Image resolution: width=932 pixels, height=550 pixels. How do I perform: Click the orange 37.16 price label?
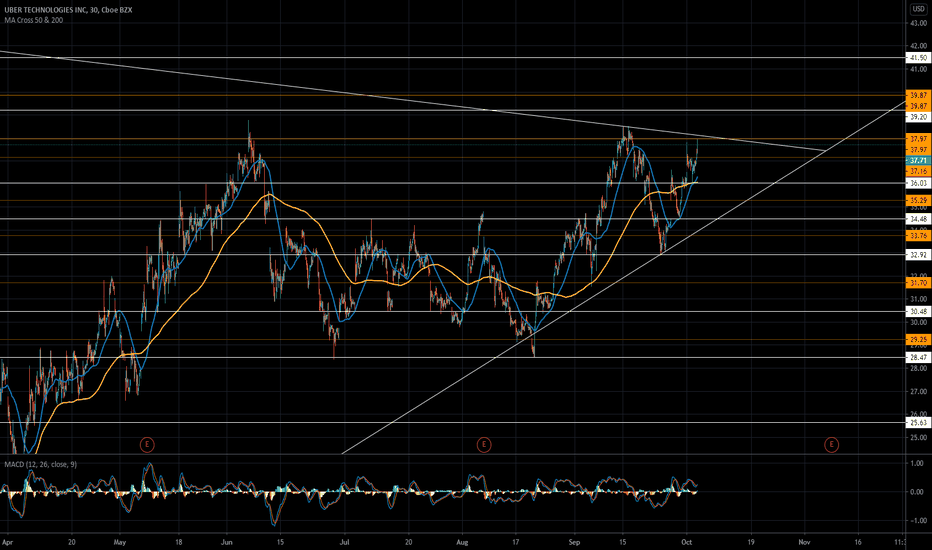tap(918, 171)
